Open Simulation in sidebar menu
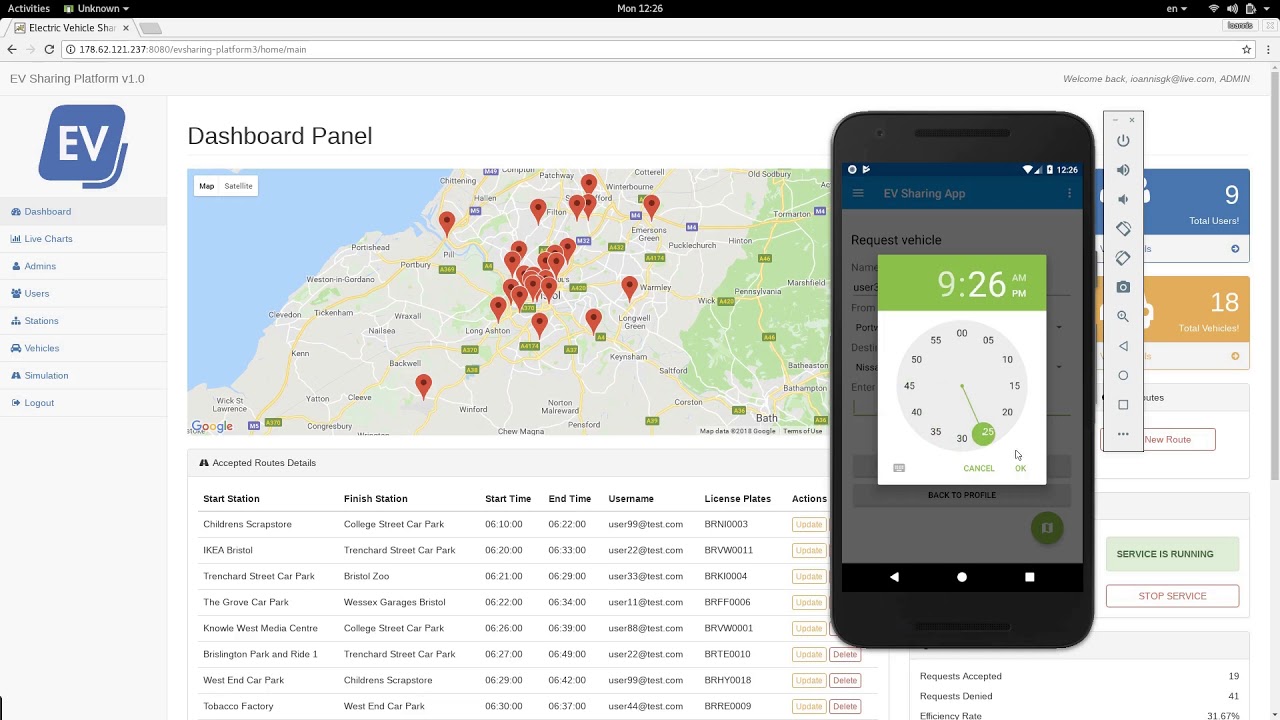Viewport: 1280px width, 720px height. [x=46, y=376]
